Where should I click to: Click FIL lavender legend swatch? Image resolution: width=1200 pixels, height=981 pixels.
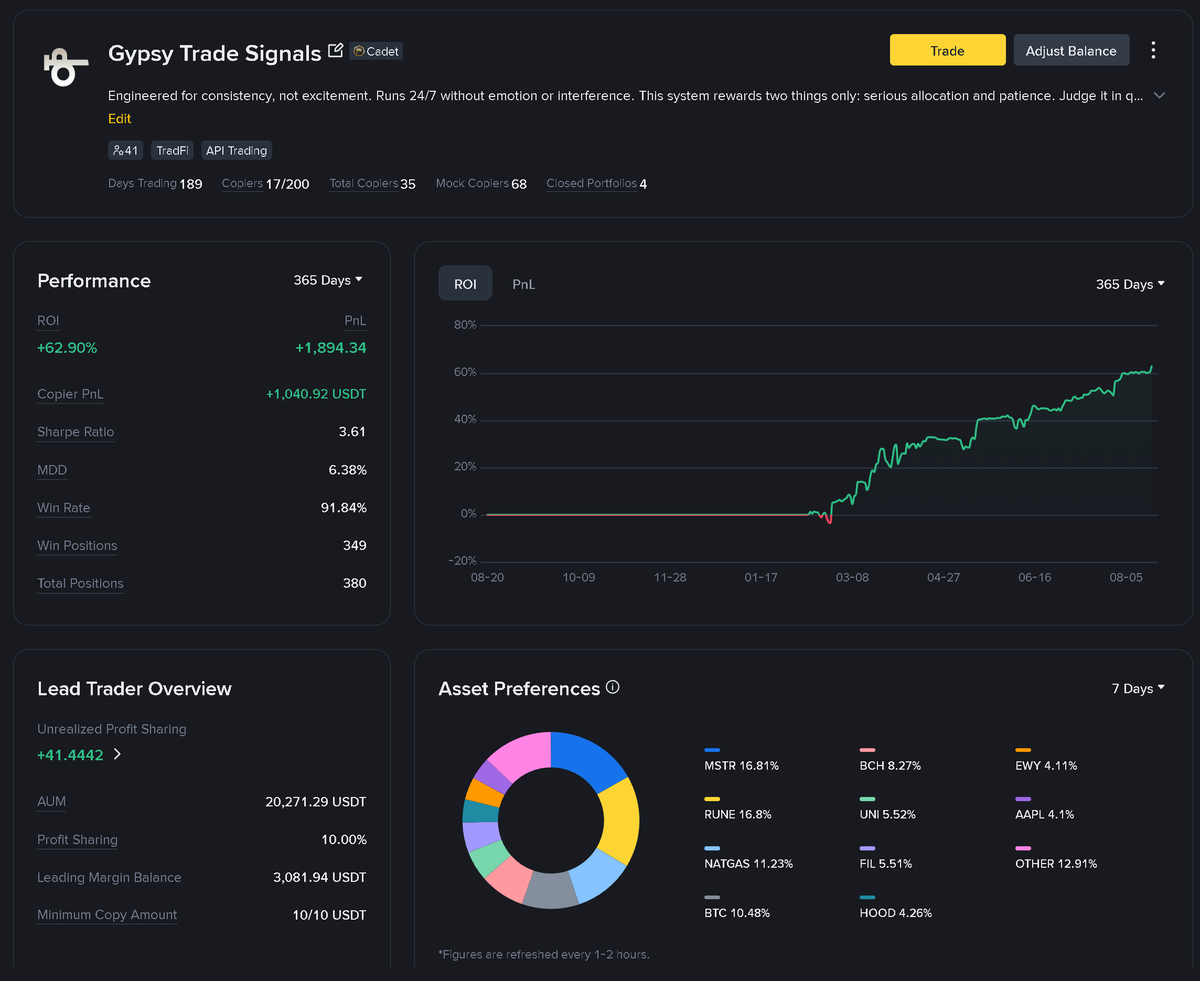(867, 848)
